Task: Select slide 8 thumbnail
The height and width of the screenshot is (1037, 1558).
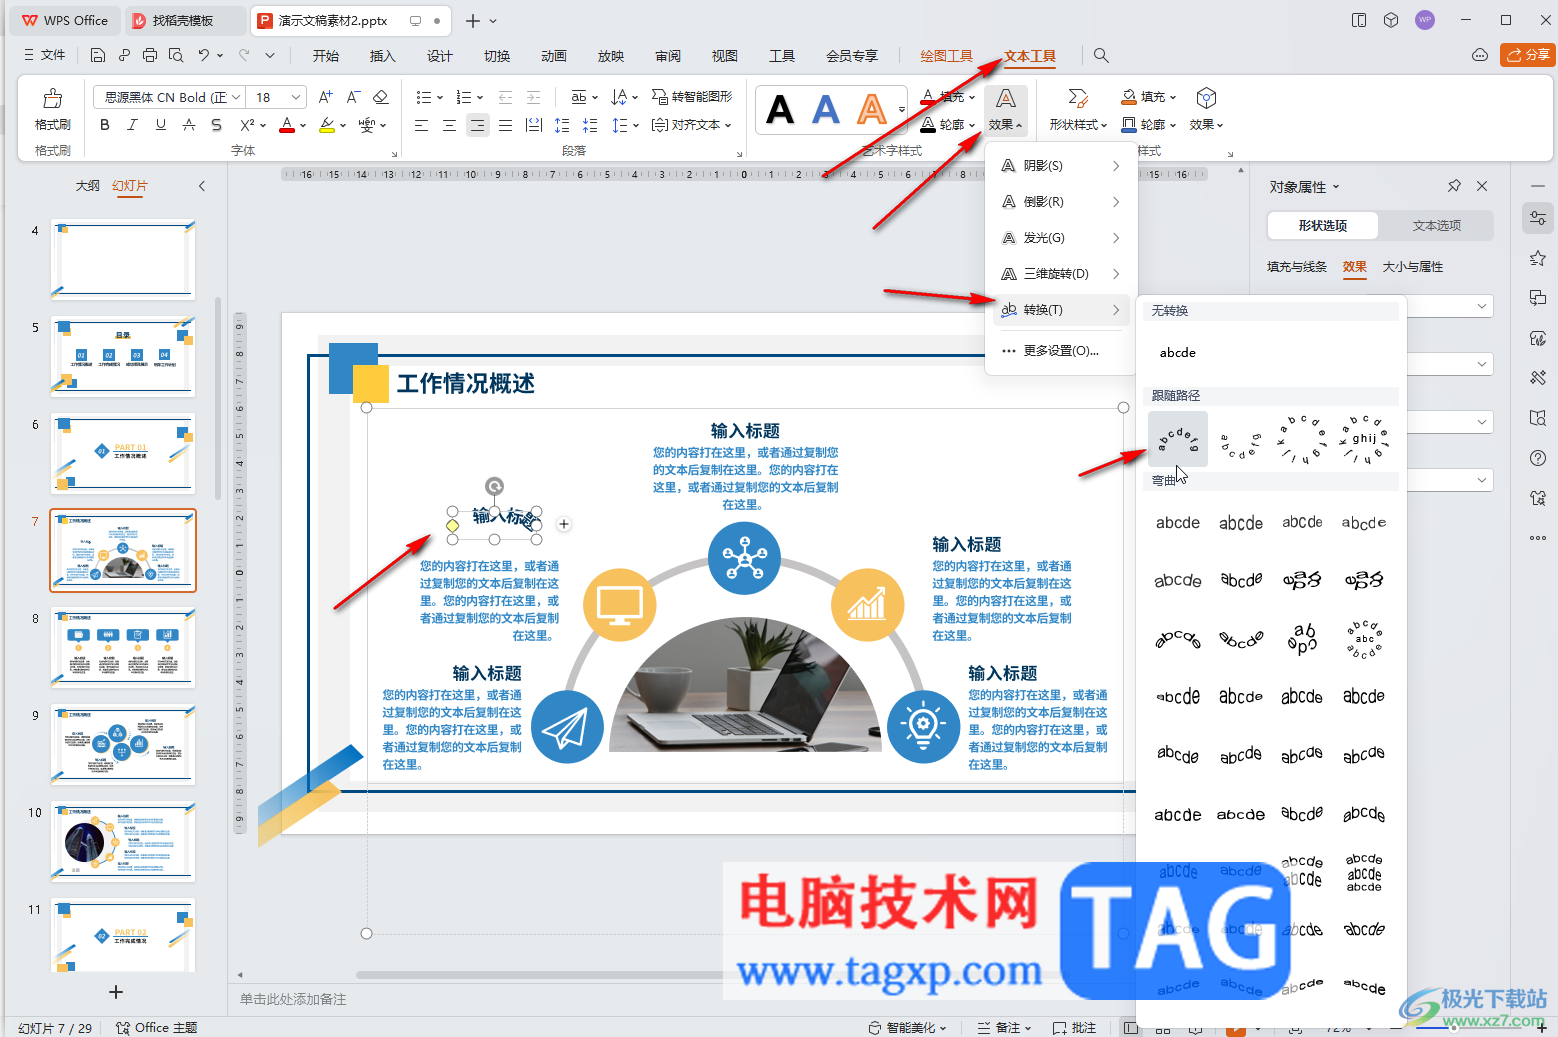Action: 123,646
